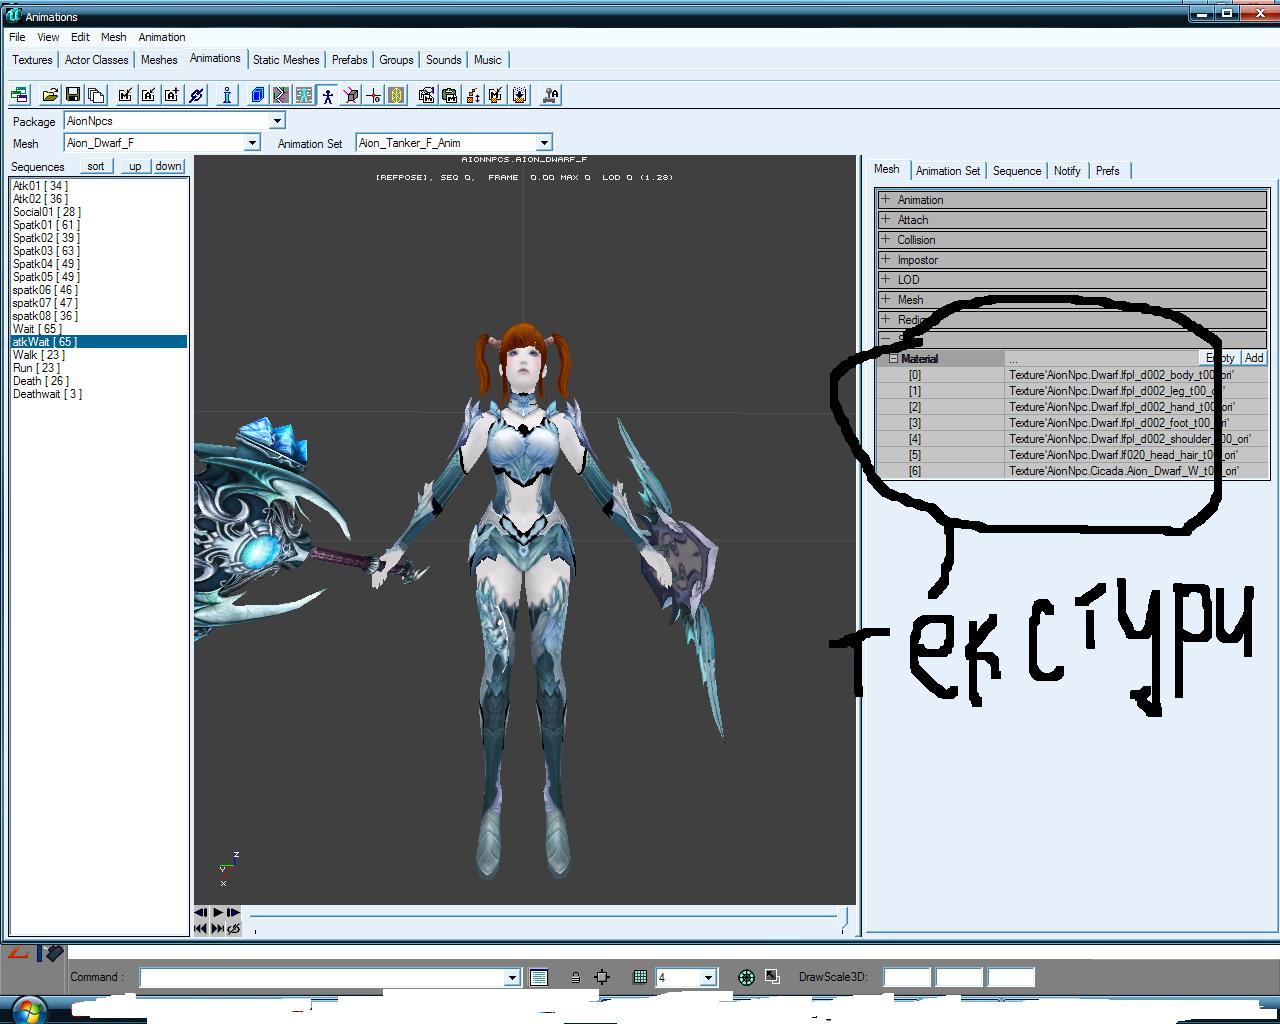The image size is (1280, 1024).
Task: Click the green-topped import box toolbar icon
Action: pos(449,95)
